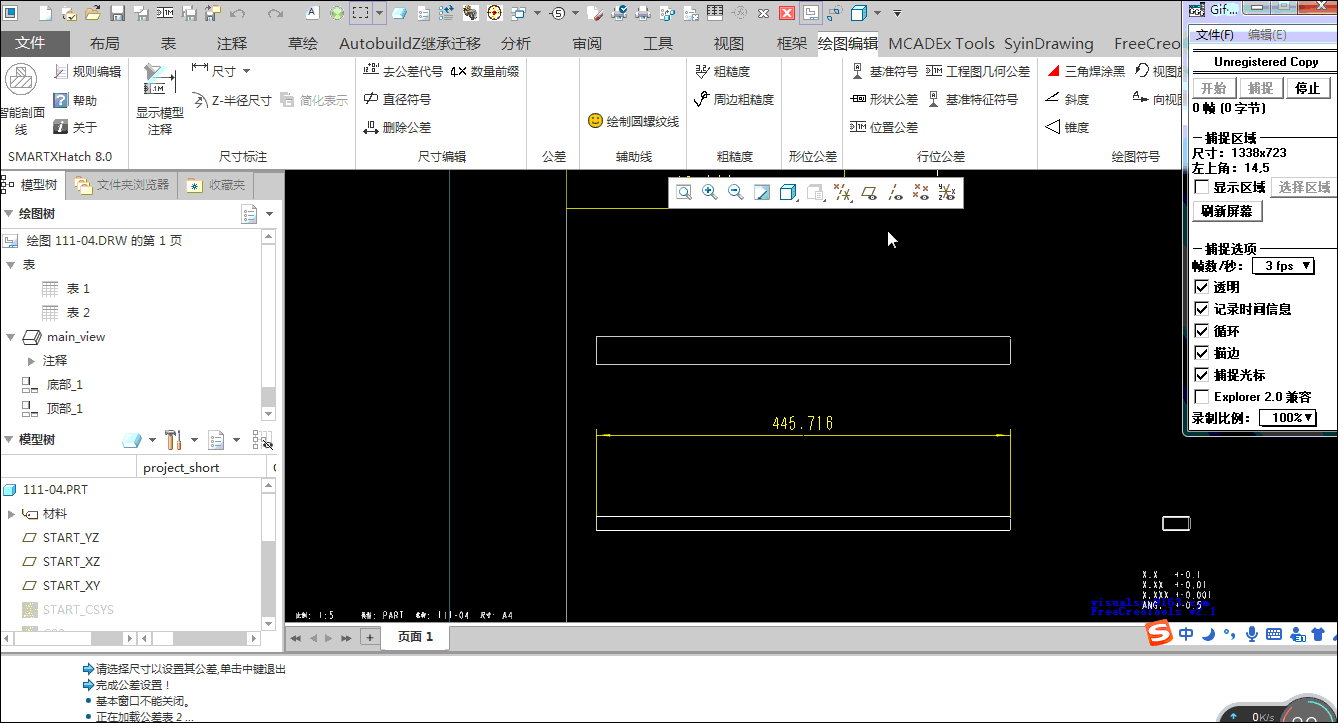
Task: Collapse the main_view tree node
Action: tap(11, 337)
